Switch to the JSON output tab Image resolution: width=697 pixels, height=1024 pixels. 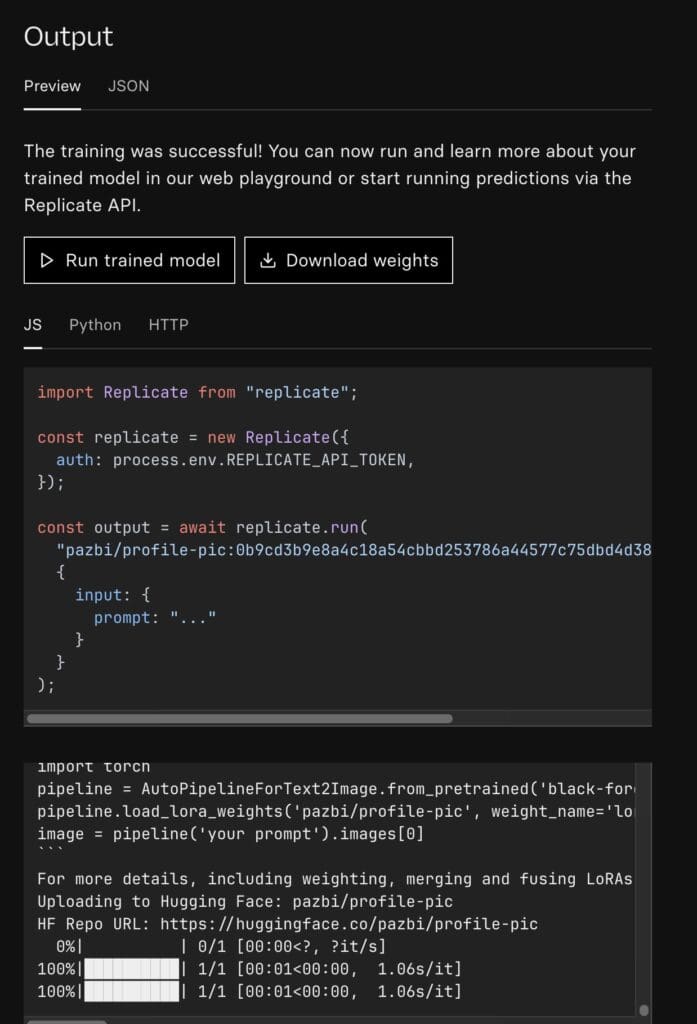coord(129,86)
